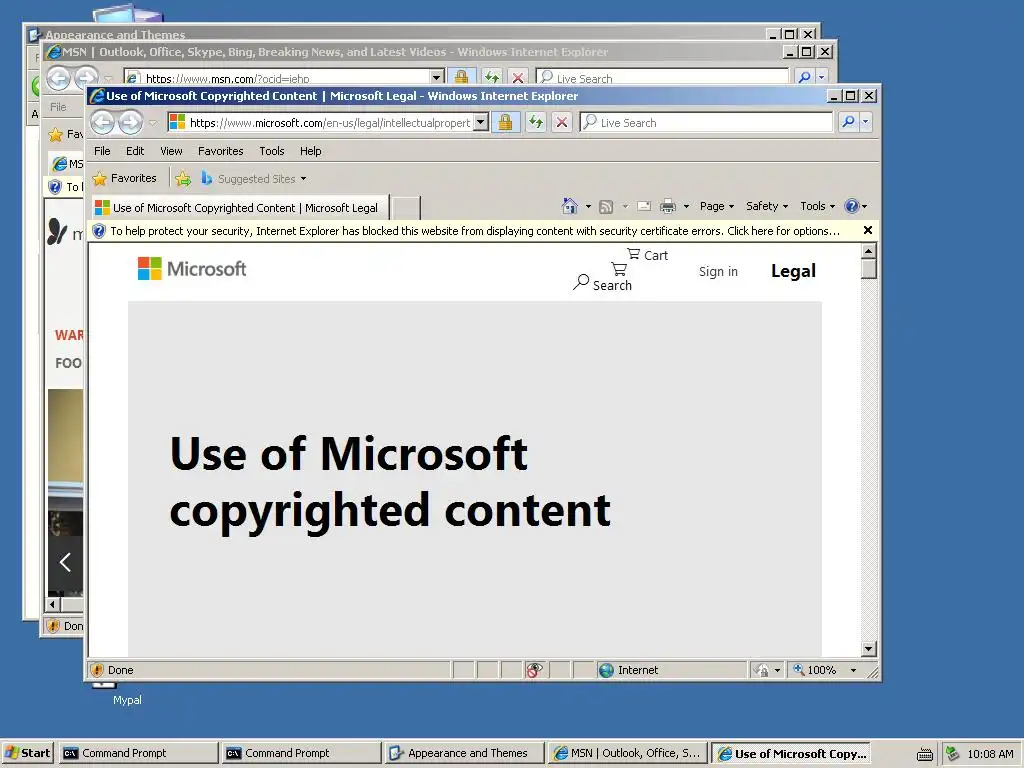Click the Start button
This screenshot has height=768, width=1024.
pyautogui.click(x=28, y=753)
